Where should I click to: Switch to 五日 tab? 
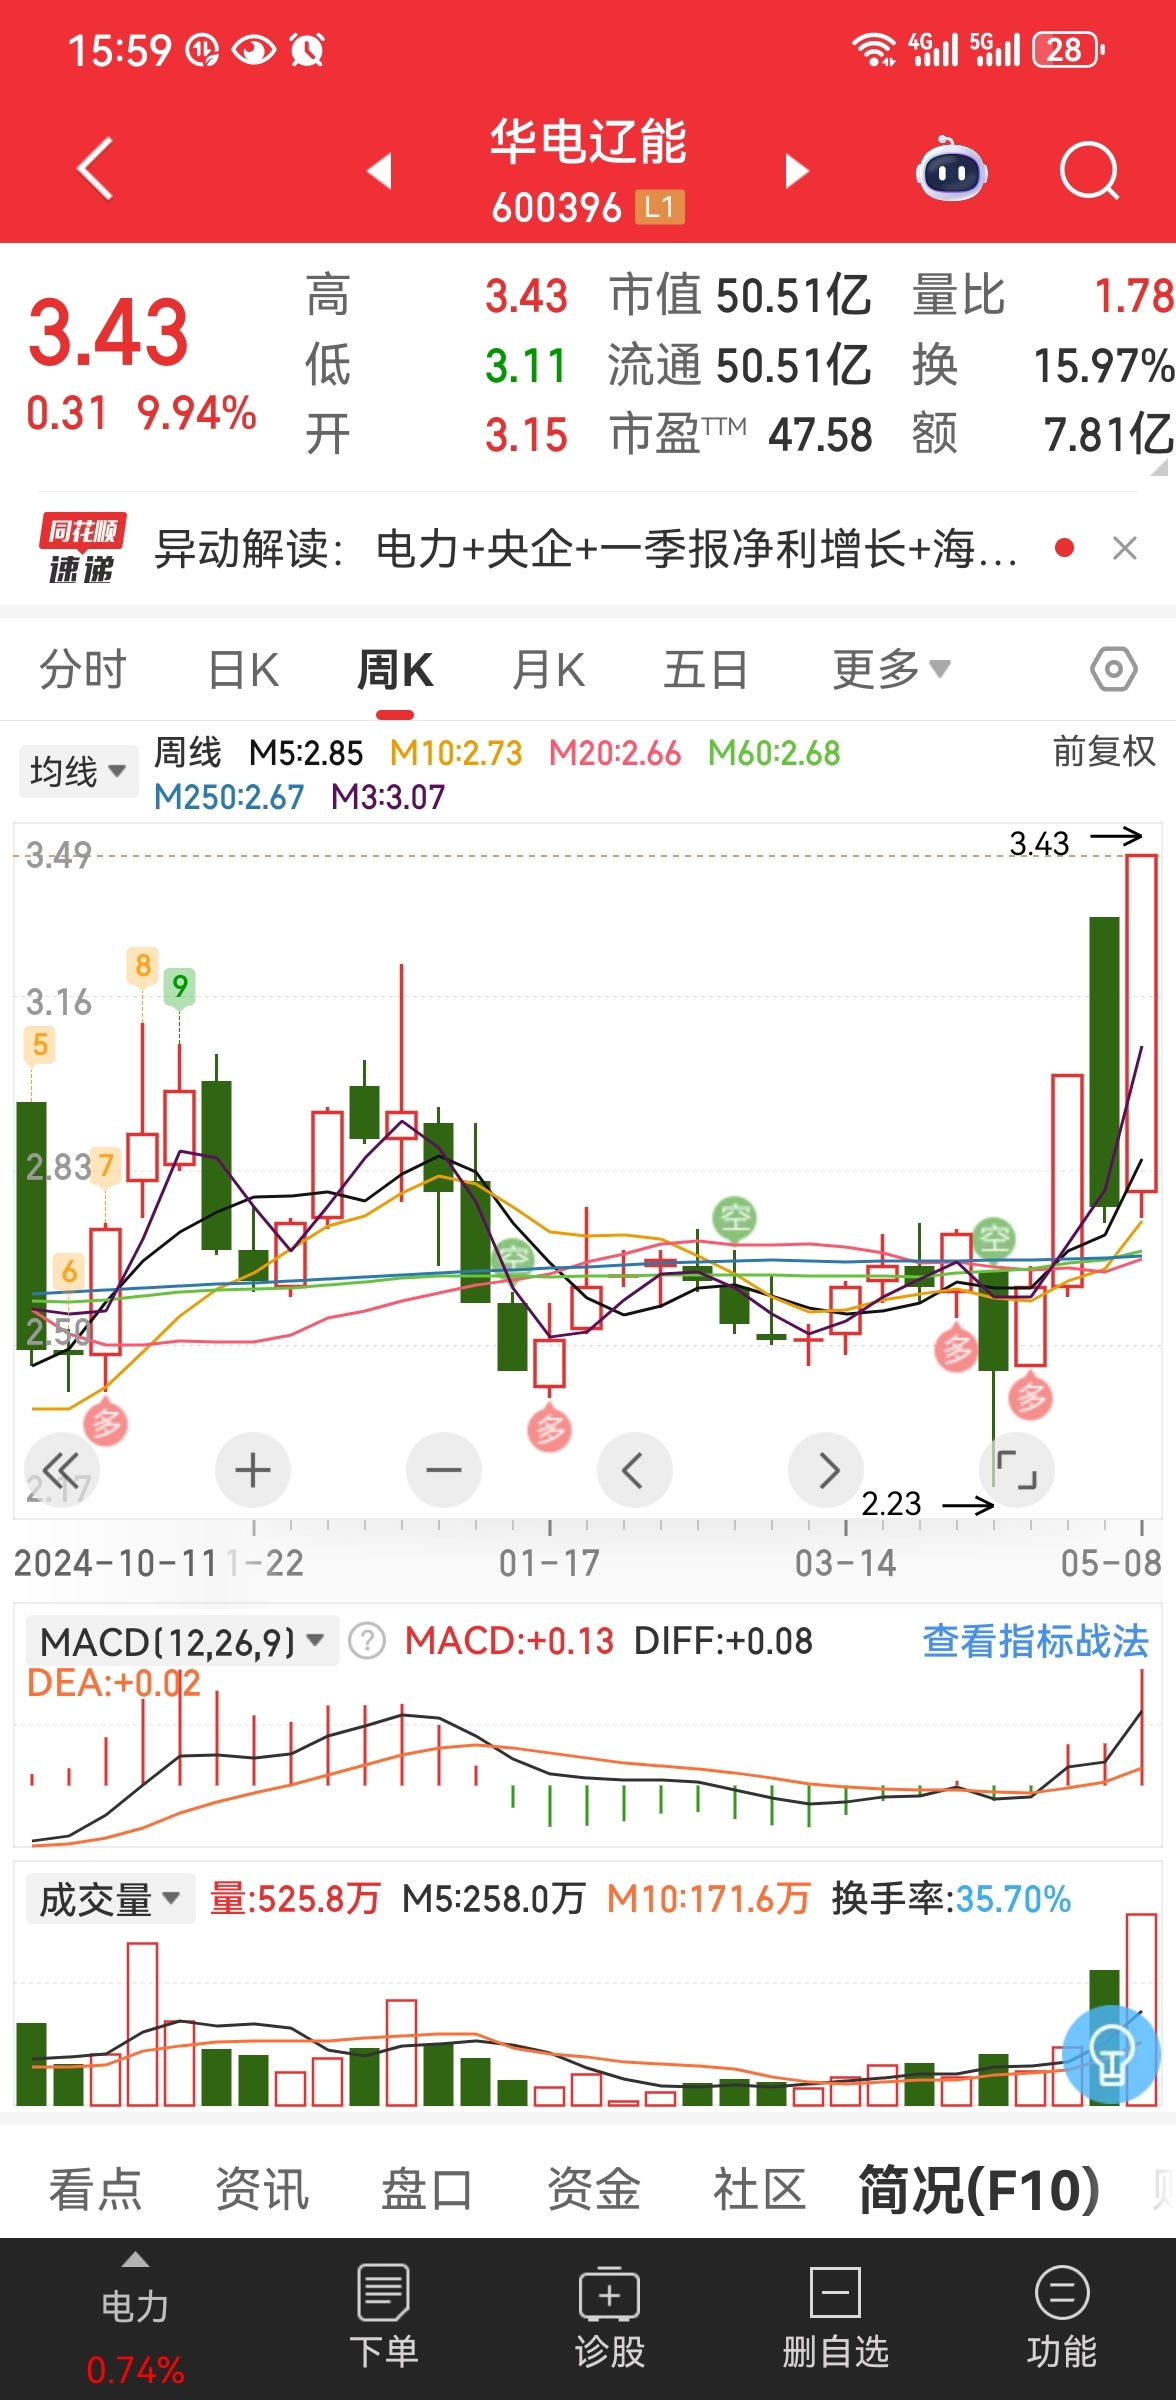[705, 669]
